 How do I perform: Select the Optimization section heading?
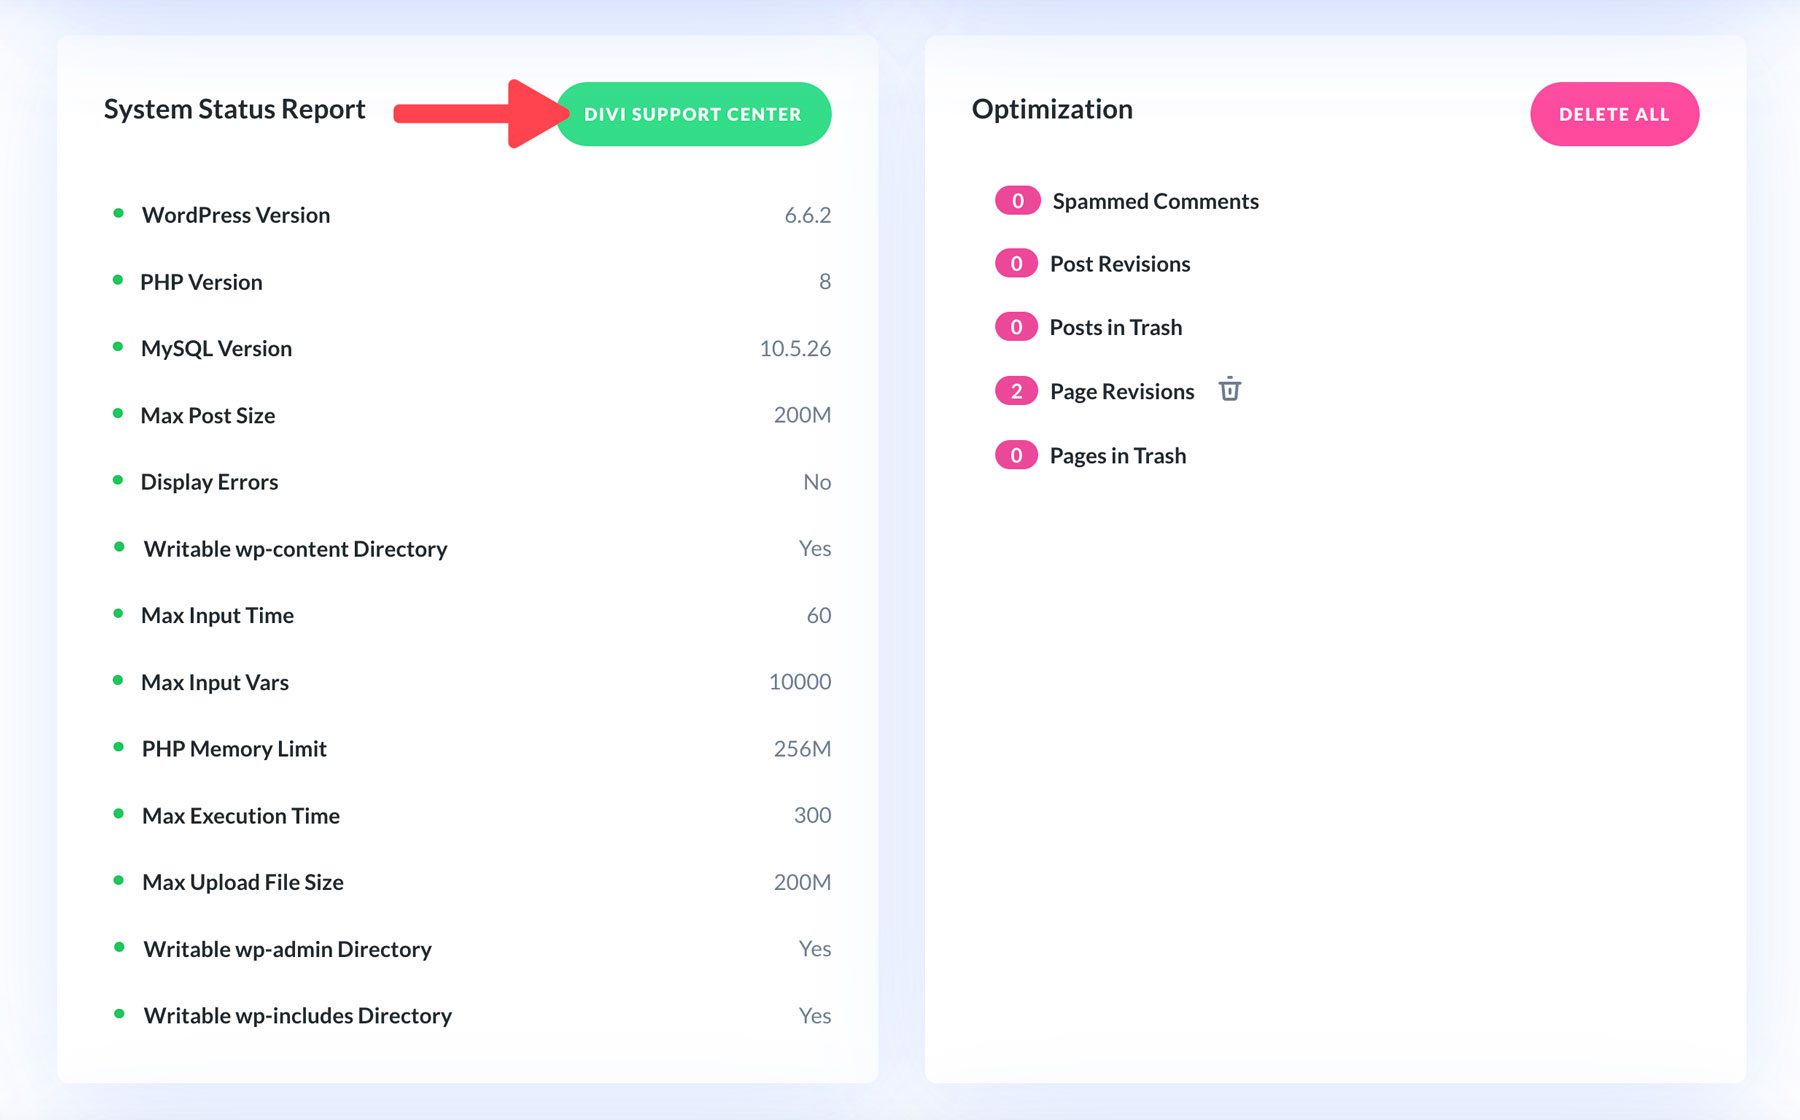coord(1051,109)
